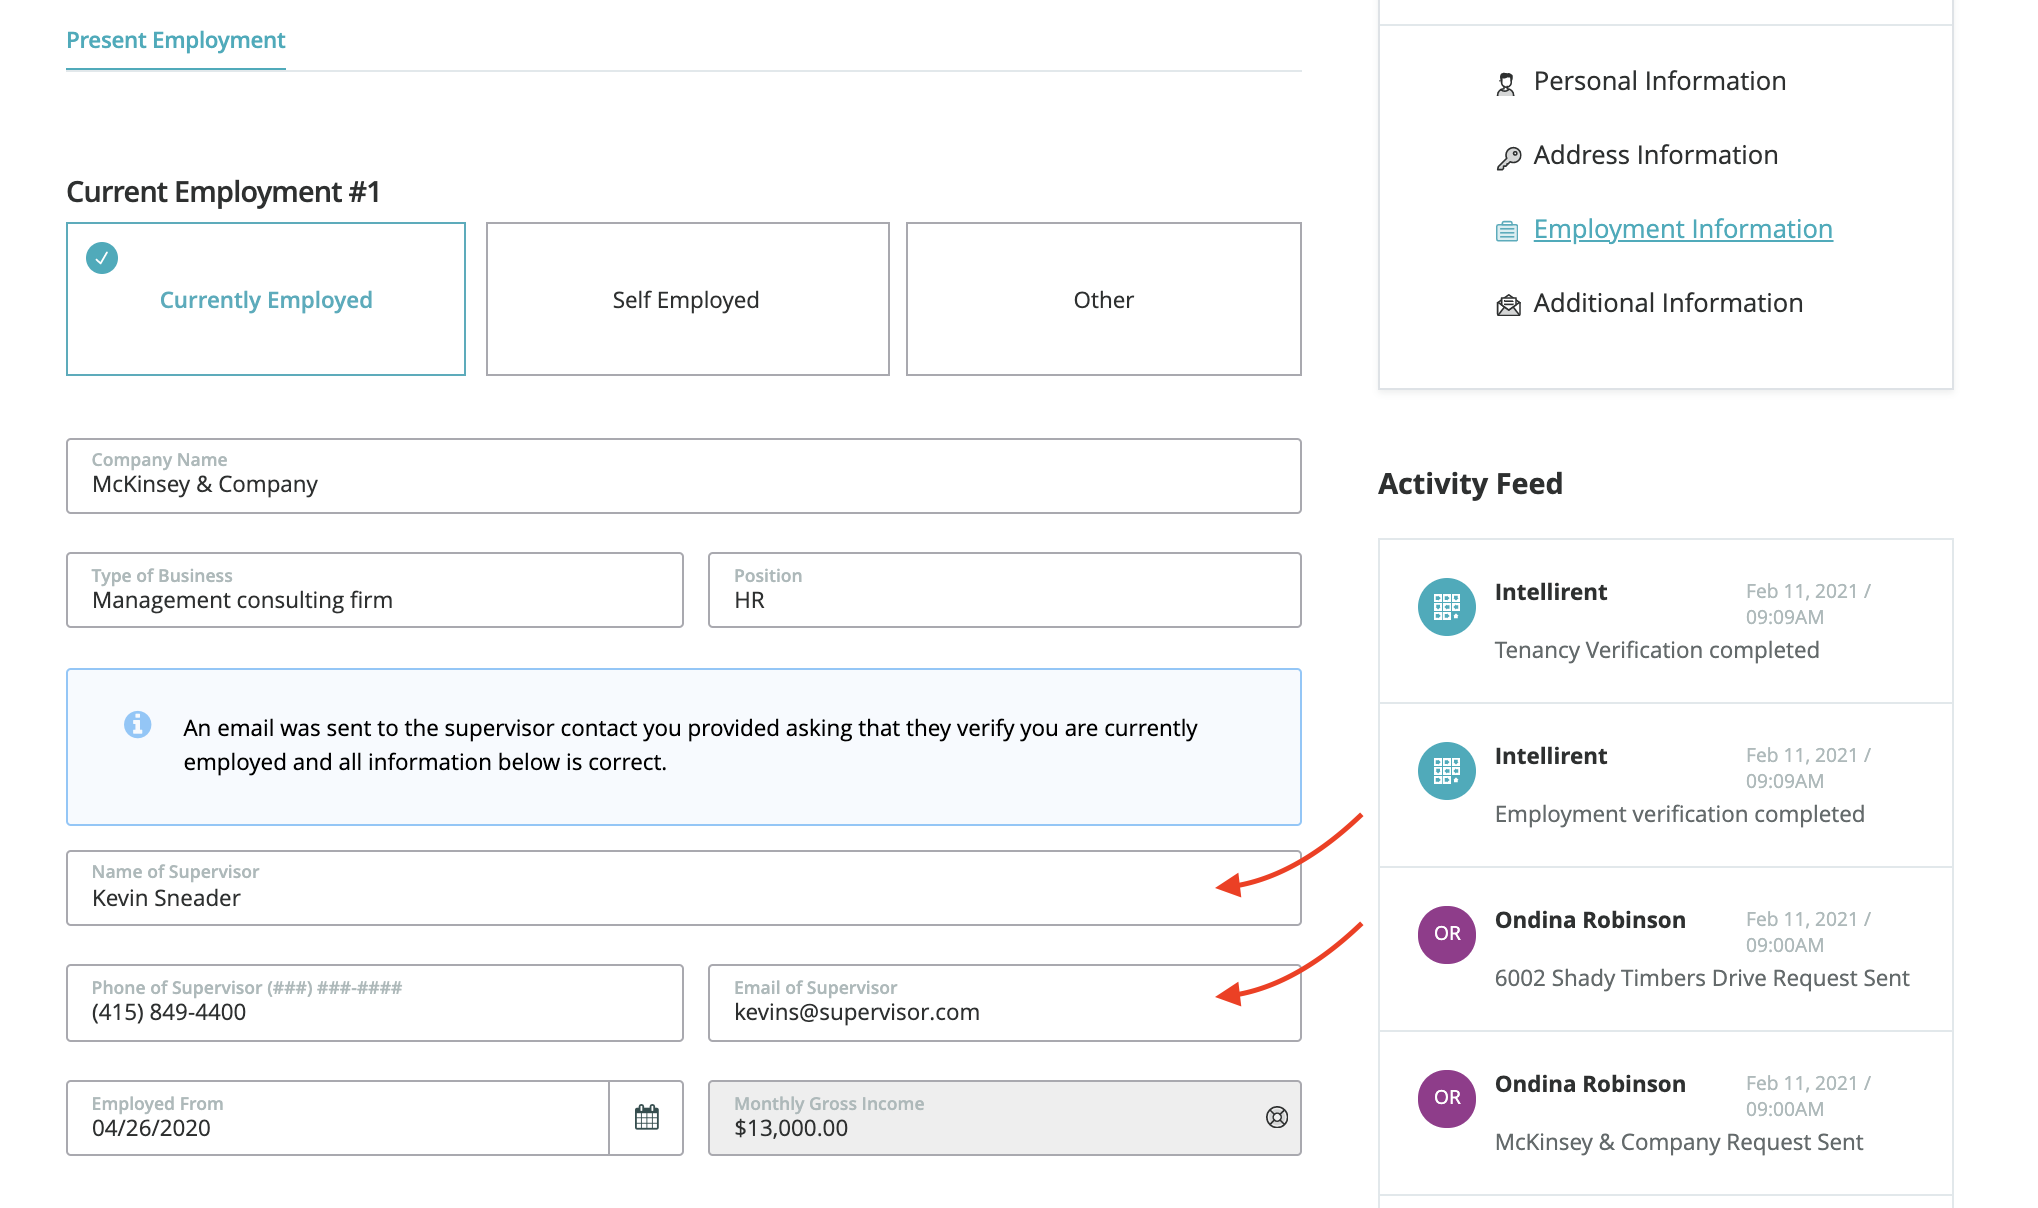
Task: Select the Self Employed option
Action: [x=687, y=299]
